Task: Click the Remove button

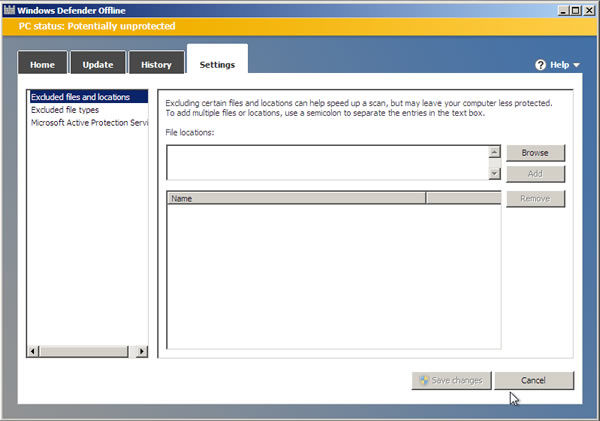Action: point(535,199)
